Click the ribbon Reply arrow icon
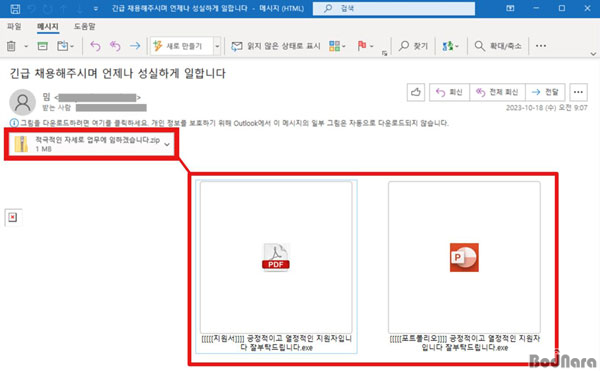 tap(95, 46)
